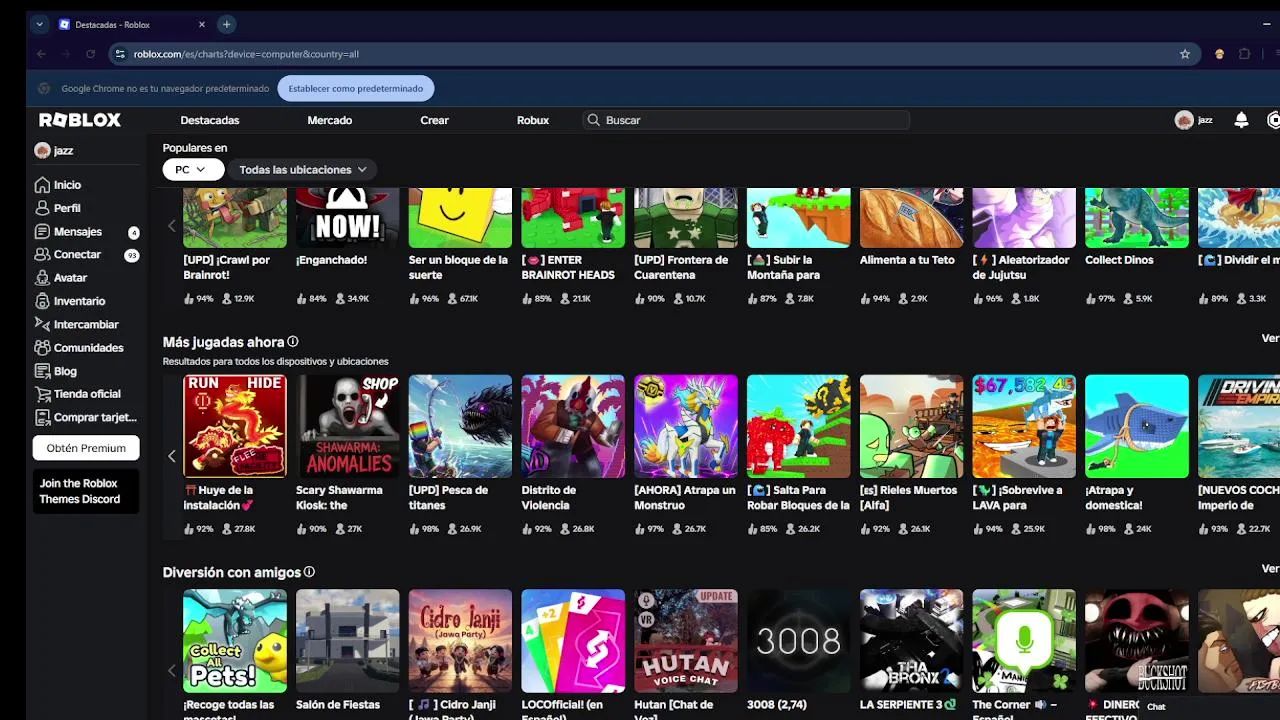Open Tienda oficial in the sidebar
The height and width of the screenshot is (720, 1280).
point(77,394)
